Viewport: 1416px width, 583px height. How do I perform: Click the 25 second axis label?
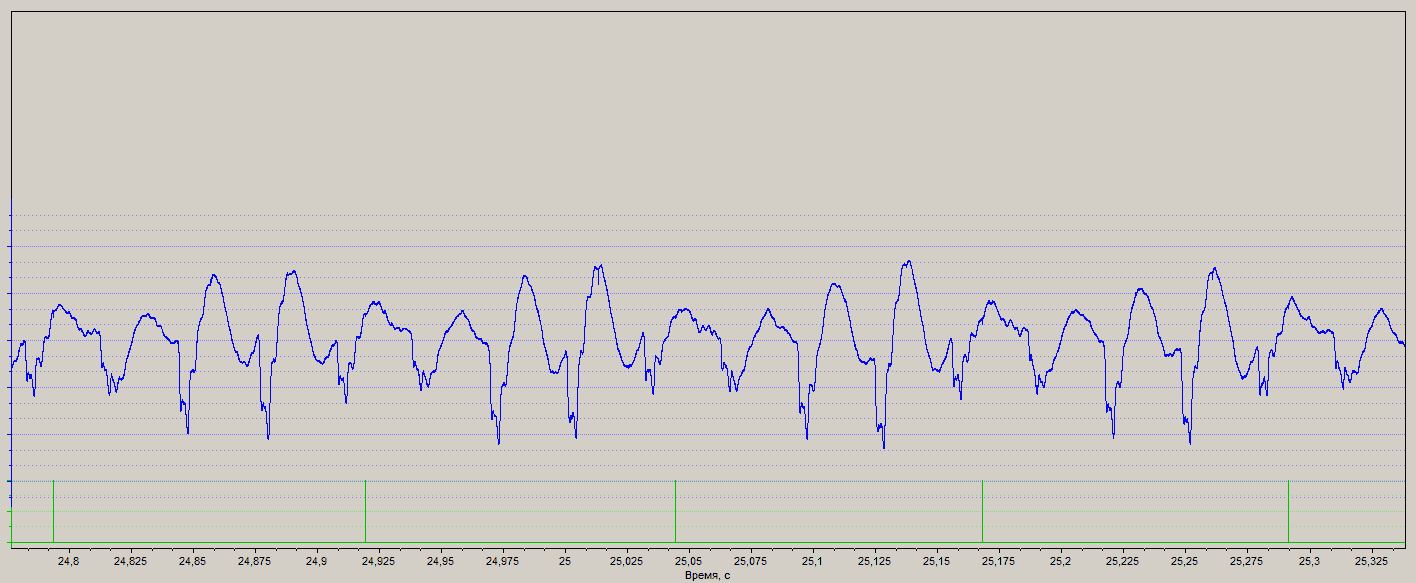pyautogui.click(x=565, y=561)
